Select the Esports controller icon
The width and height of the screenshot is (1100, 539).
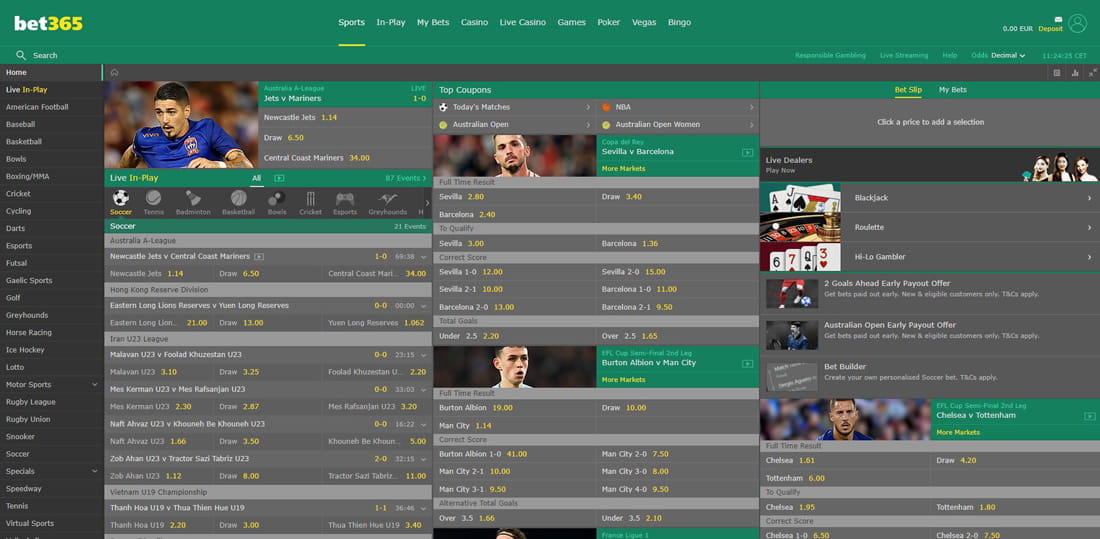(x=344, y=199)
